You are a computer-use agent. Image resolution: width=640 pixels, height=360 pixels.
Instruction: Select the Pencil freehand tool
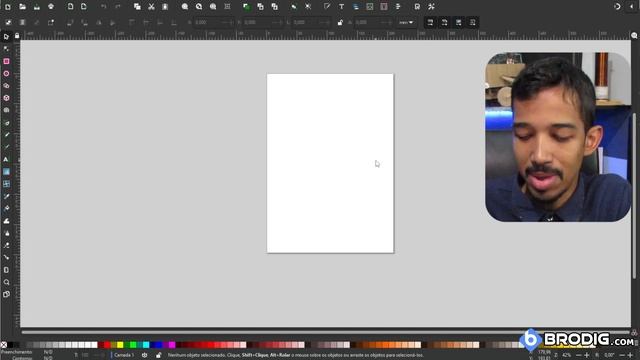tap(6, 135)
